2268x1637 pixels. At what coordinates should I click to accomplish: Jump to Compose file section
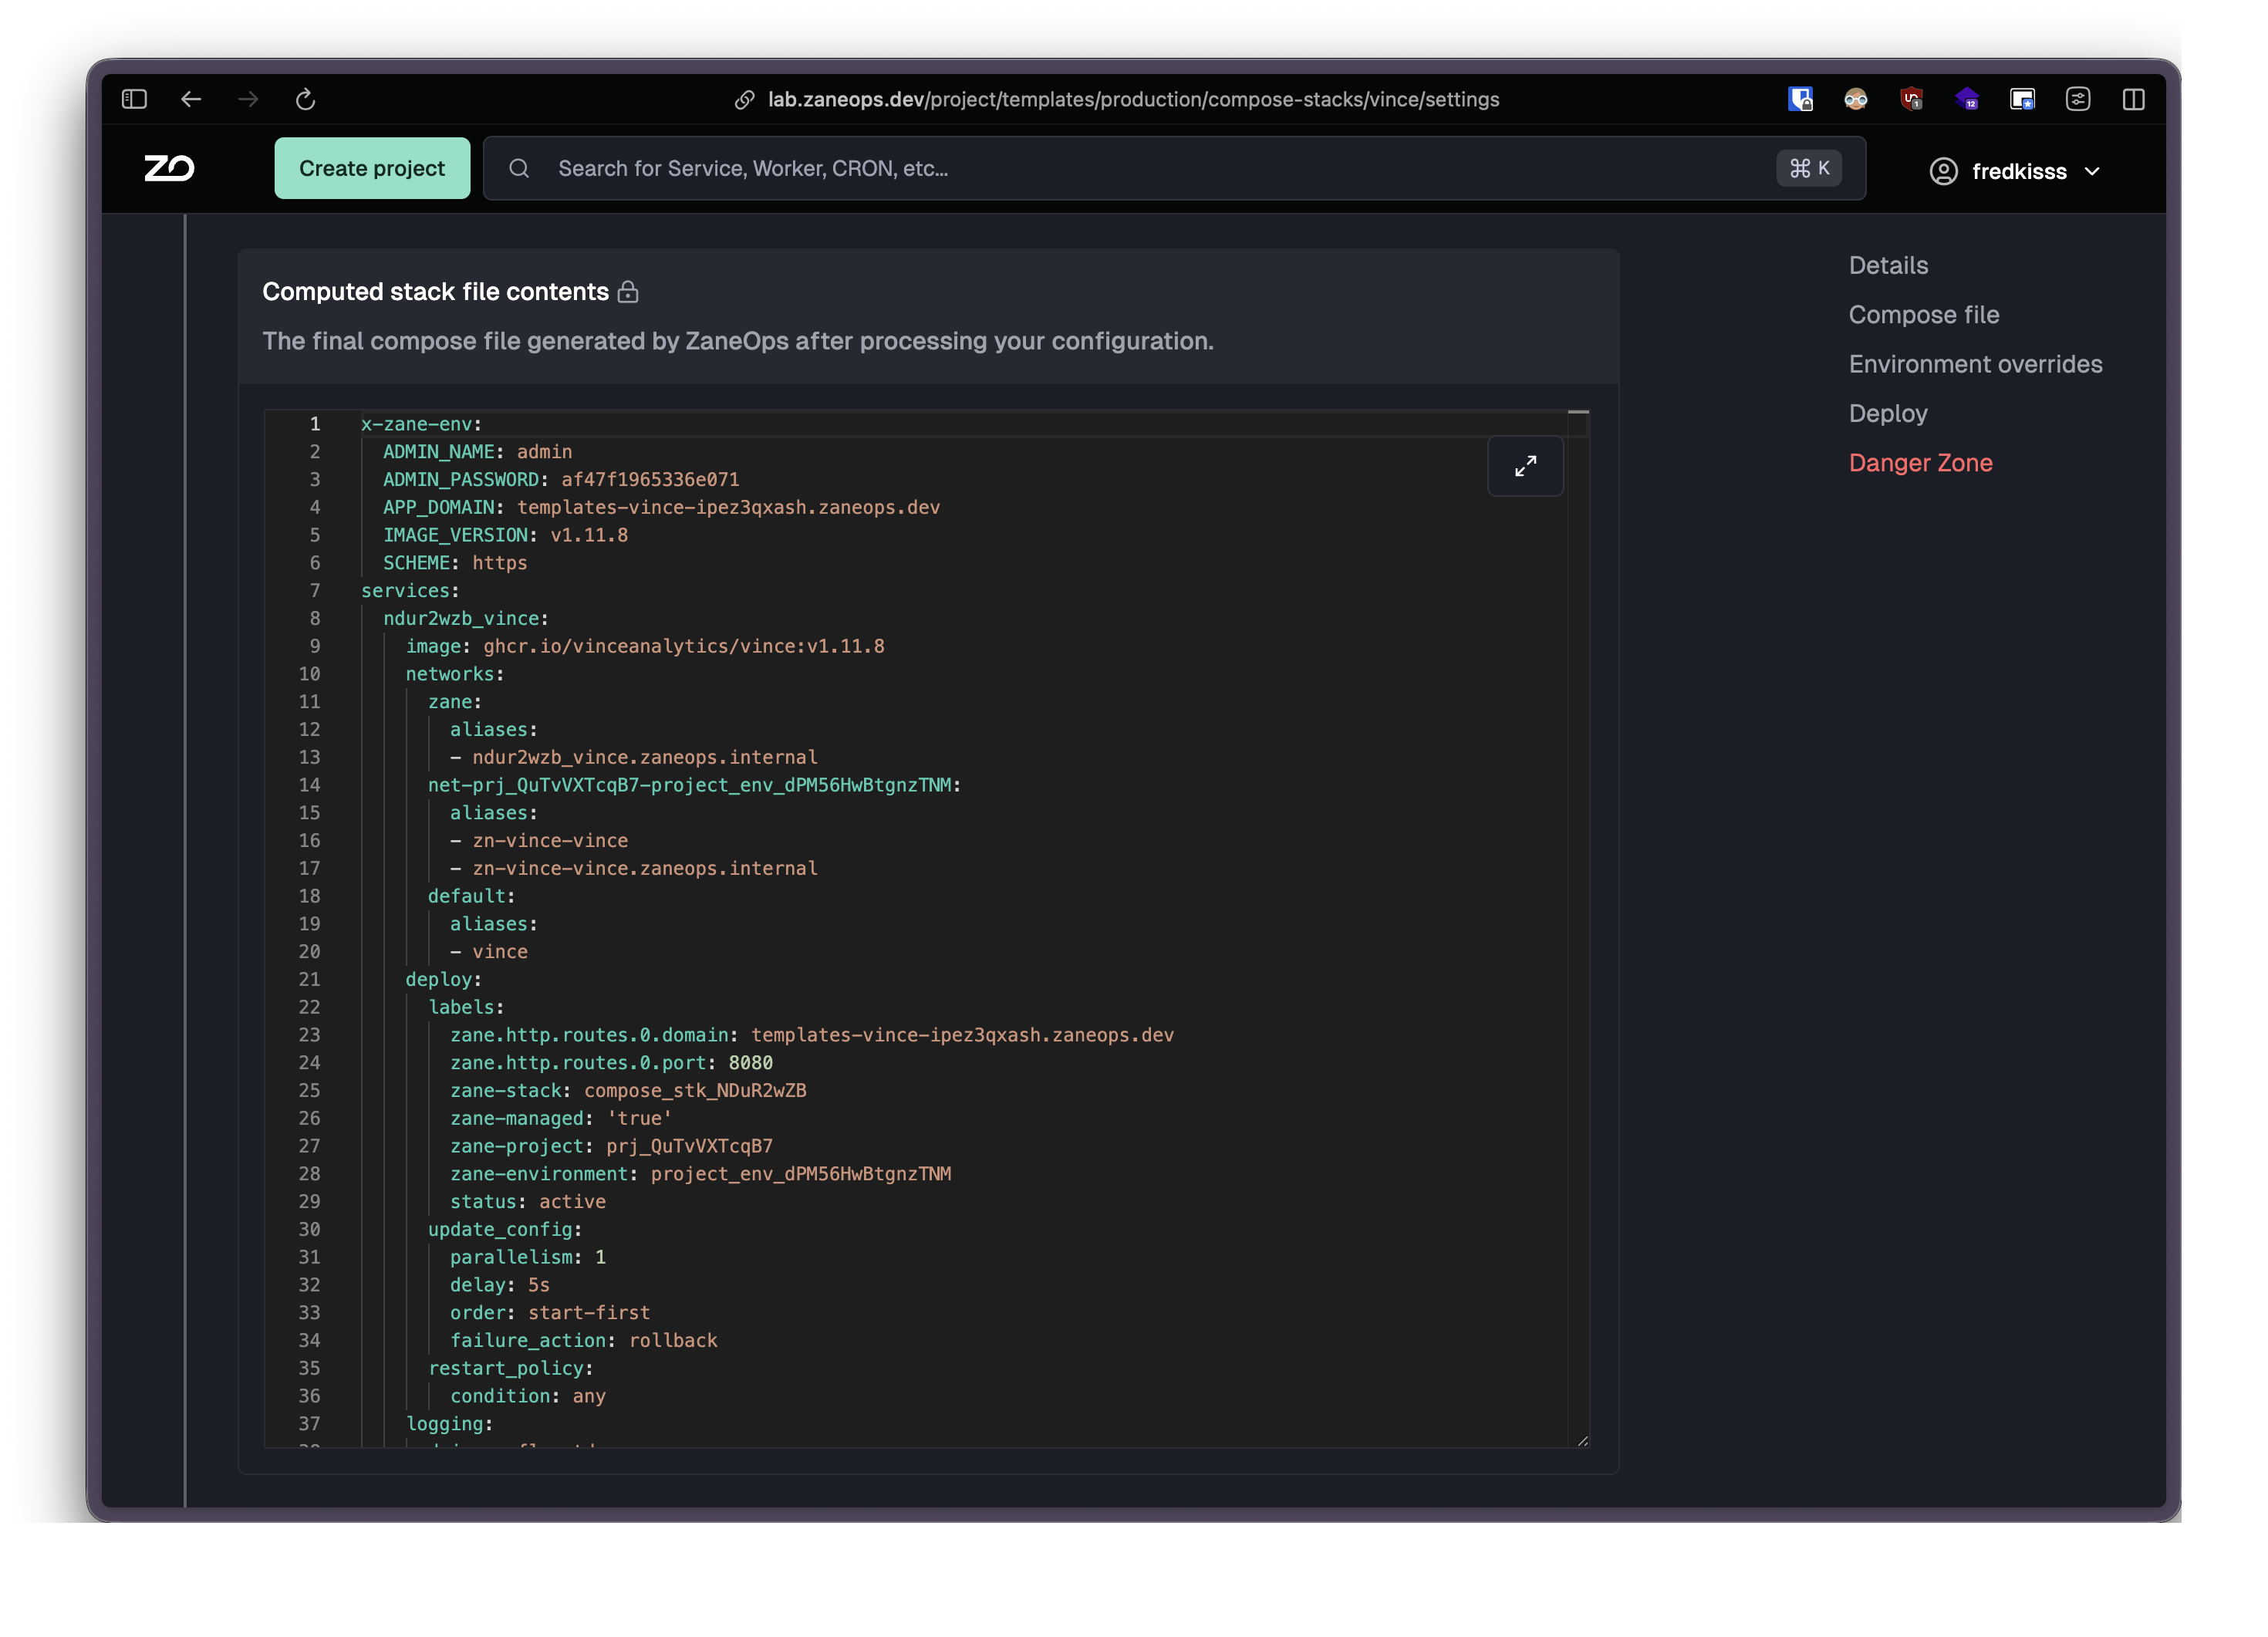(x=1923, y=314)
